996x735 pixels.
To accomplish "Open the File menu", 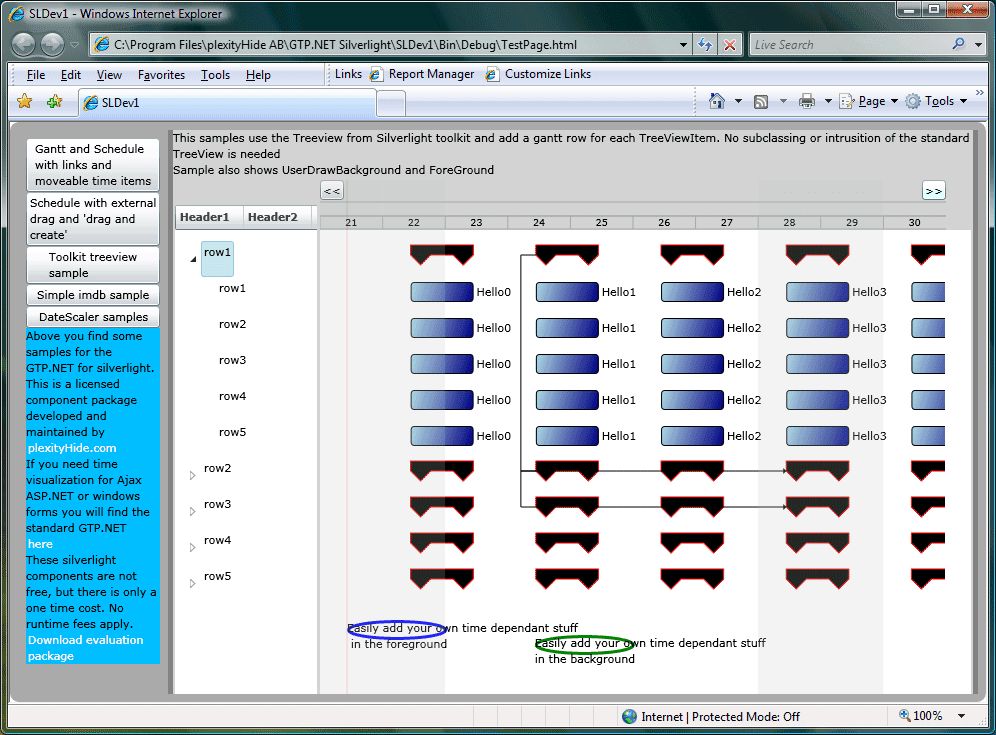I will tap(36, 75).
